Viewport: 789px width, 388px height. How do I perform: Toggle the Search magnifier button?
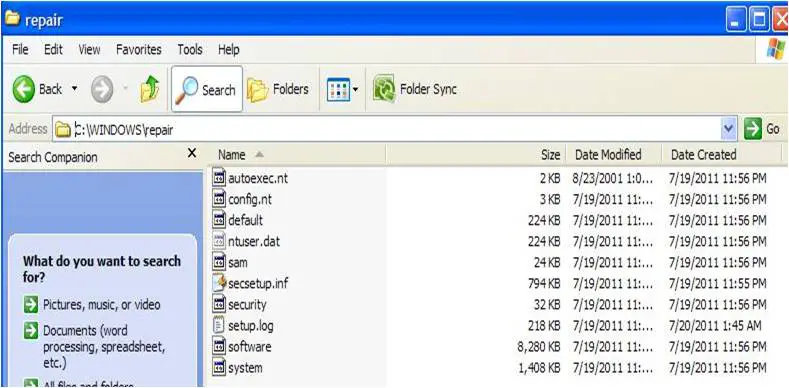(x=207, y=89)
